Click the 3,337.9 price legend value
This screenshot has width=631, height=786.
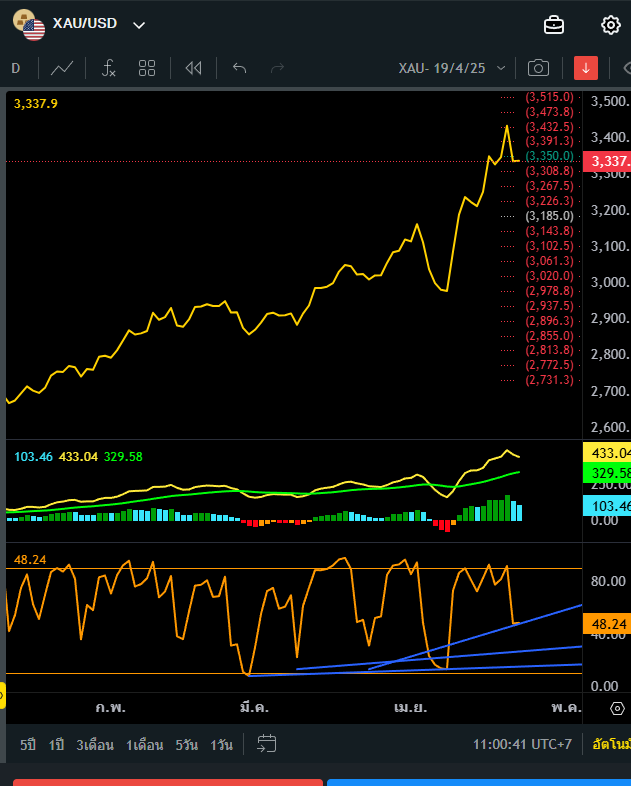coord(36,104)
